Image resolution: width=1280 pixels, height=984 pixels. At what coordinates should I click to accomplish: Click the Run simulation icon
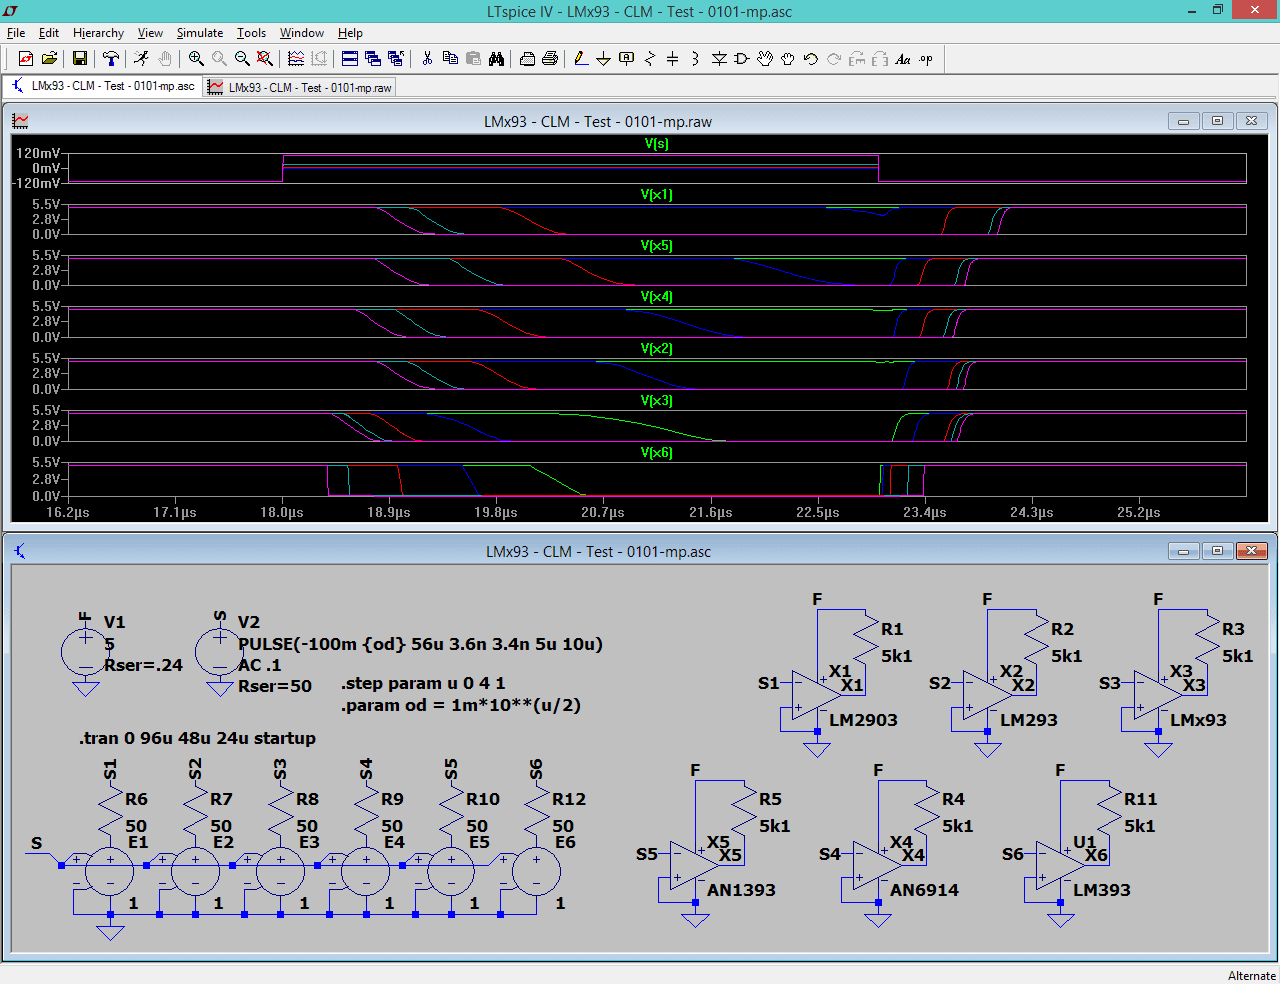click(142, 58)
